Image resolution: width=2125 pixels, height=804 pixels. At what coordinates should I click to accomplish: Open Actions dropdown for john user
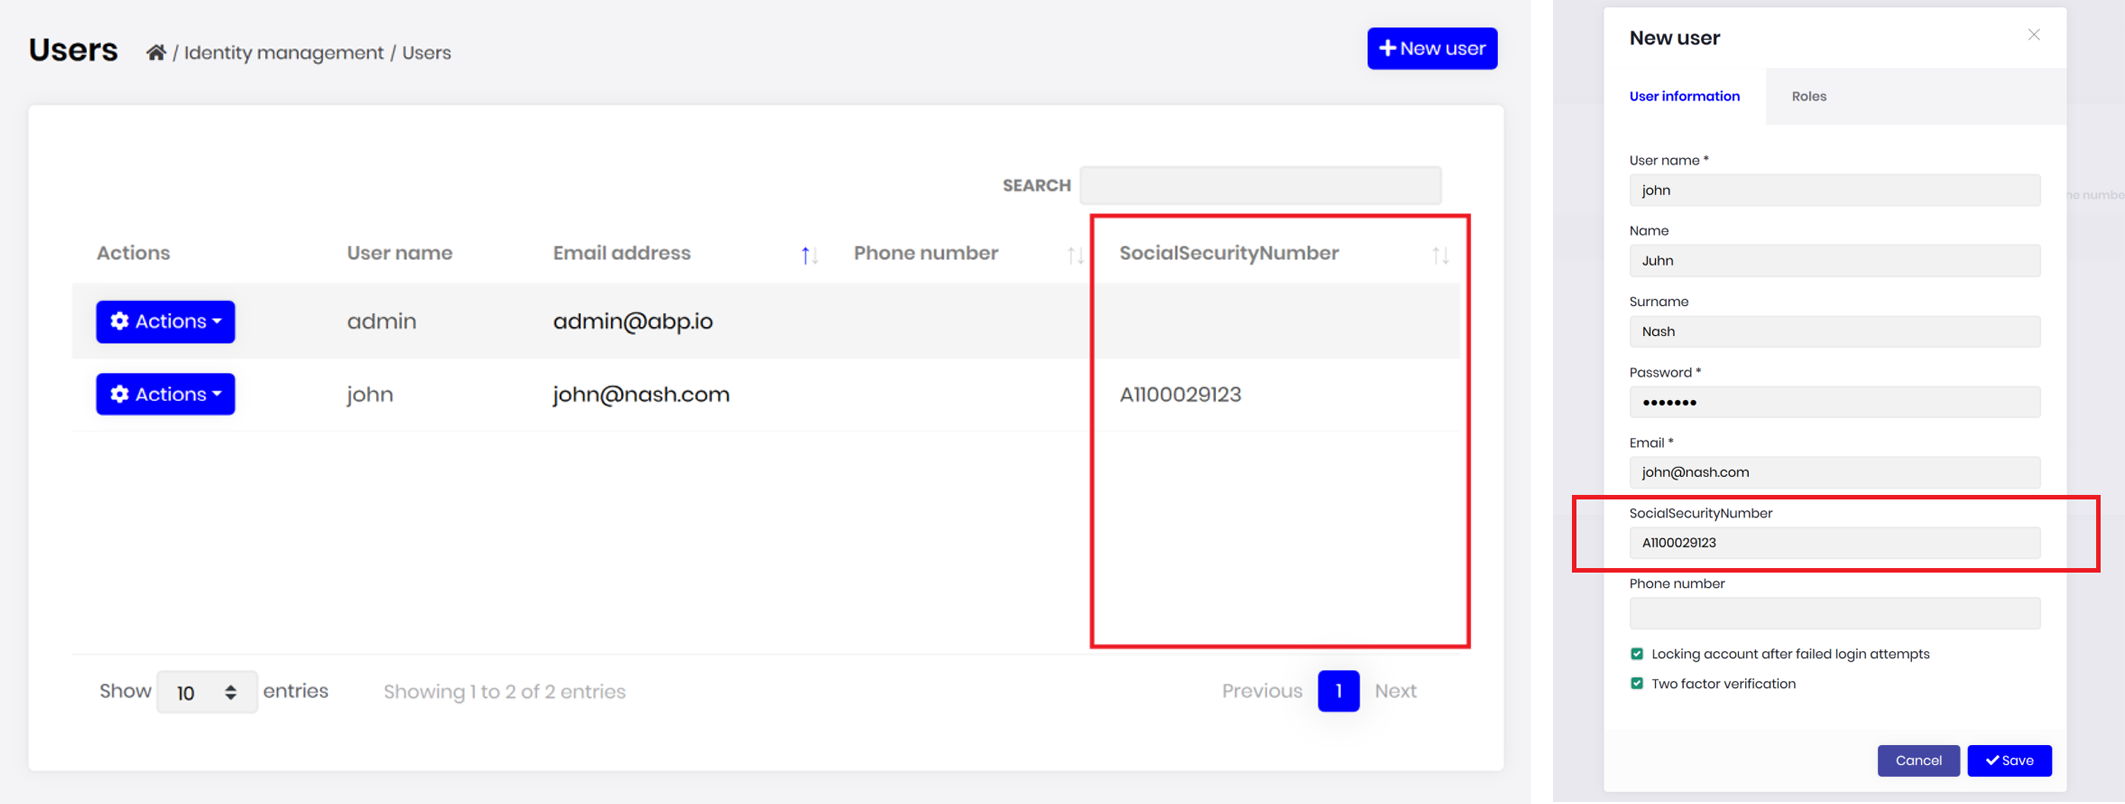tap(166, 395)
